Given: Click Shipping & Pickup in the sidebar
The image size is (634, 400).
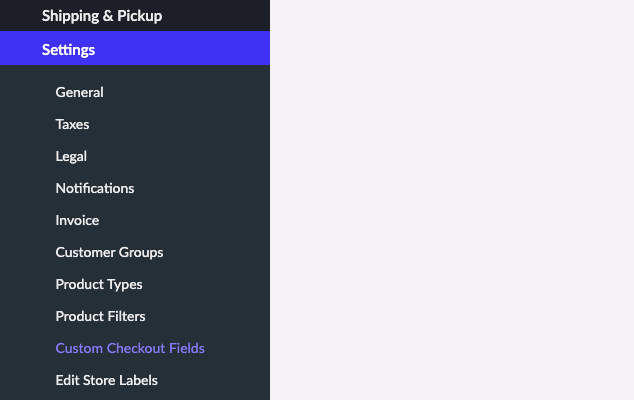Looking at the screenshot, I should pyautogui.click(x=101, y=16).
